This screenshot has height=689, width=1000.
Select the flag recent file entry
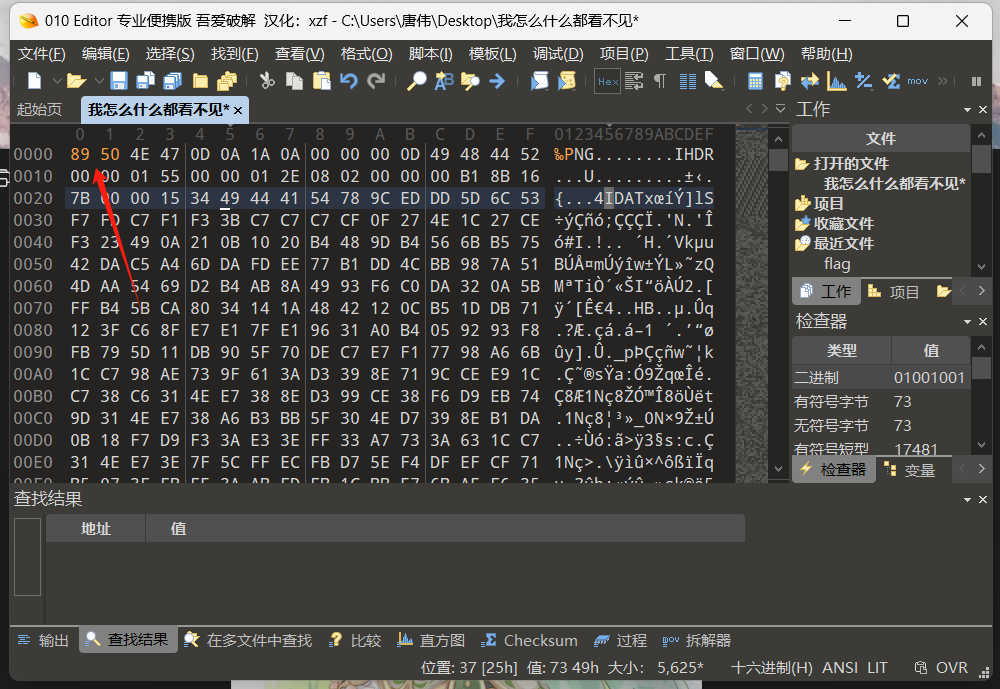pyautogui.click(x=837, y=264)
